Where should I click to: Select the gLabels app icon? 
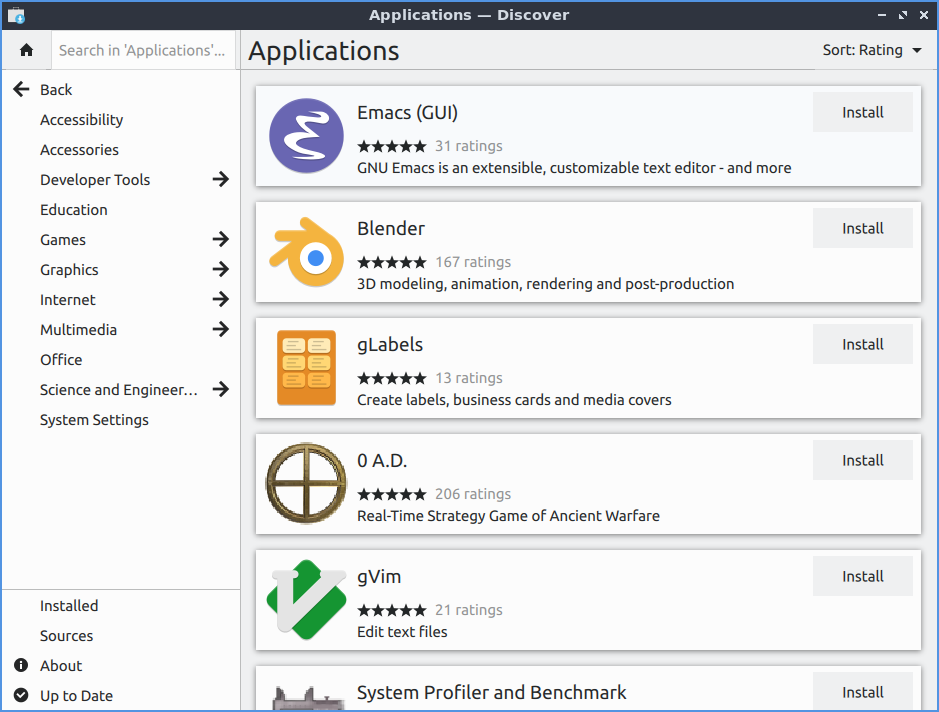click(306, 368)
